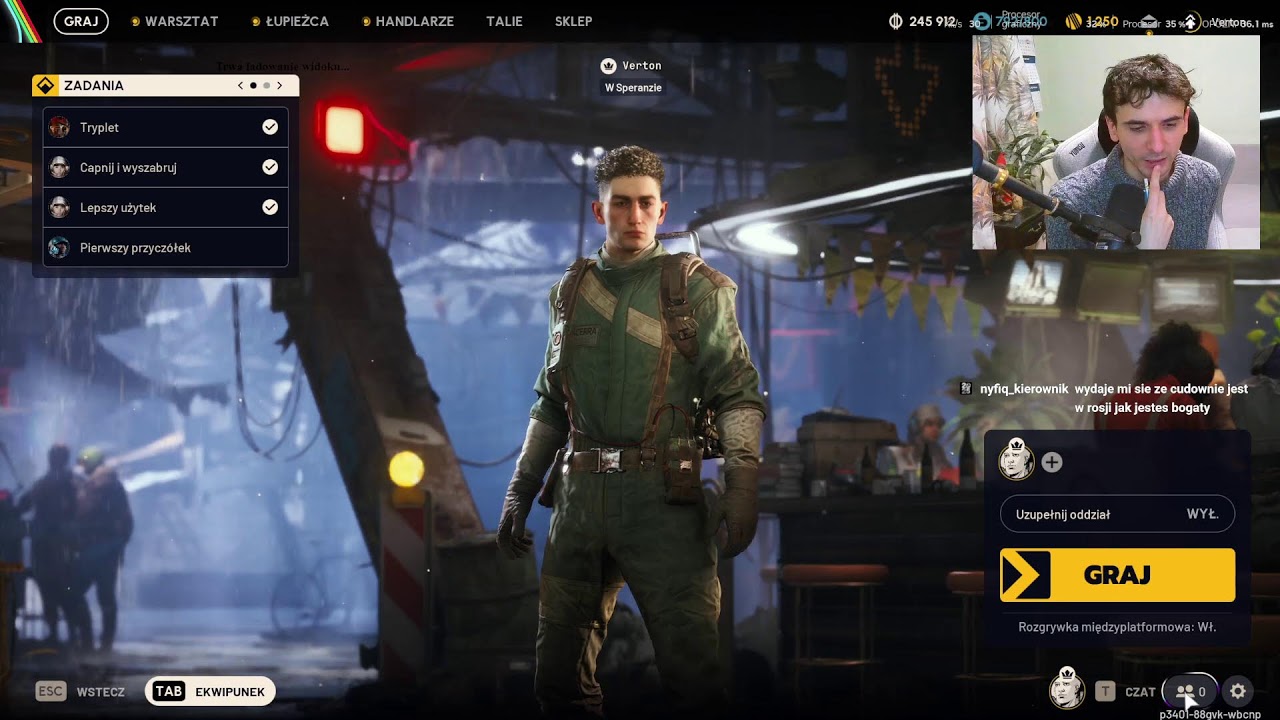This screenshot has height=720, width=1280.
Task: Add a squad member with plus icon
Action: (1052, 462)
